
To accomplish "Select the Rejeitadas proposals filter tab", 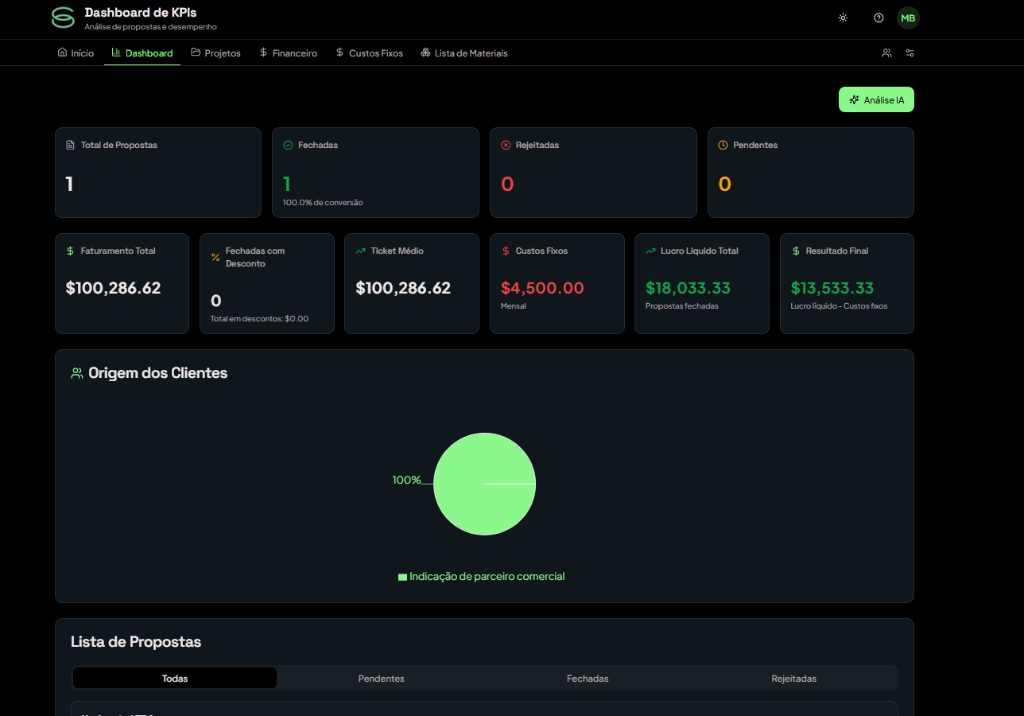I will (794, 679).
